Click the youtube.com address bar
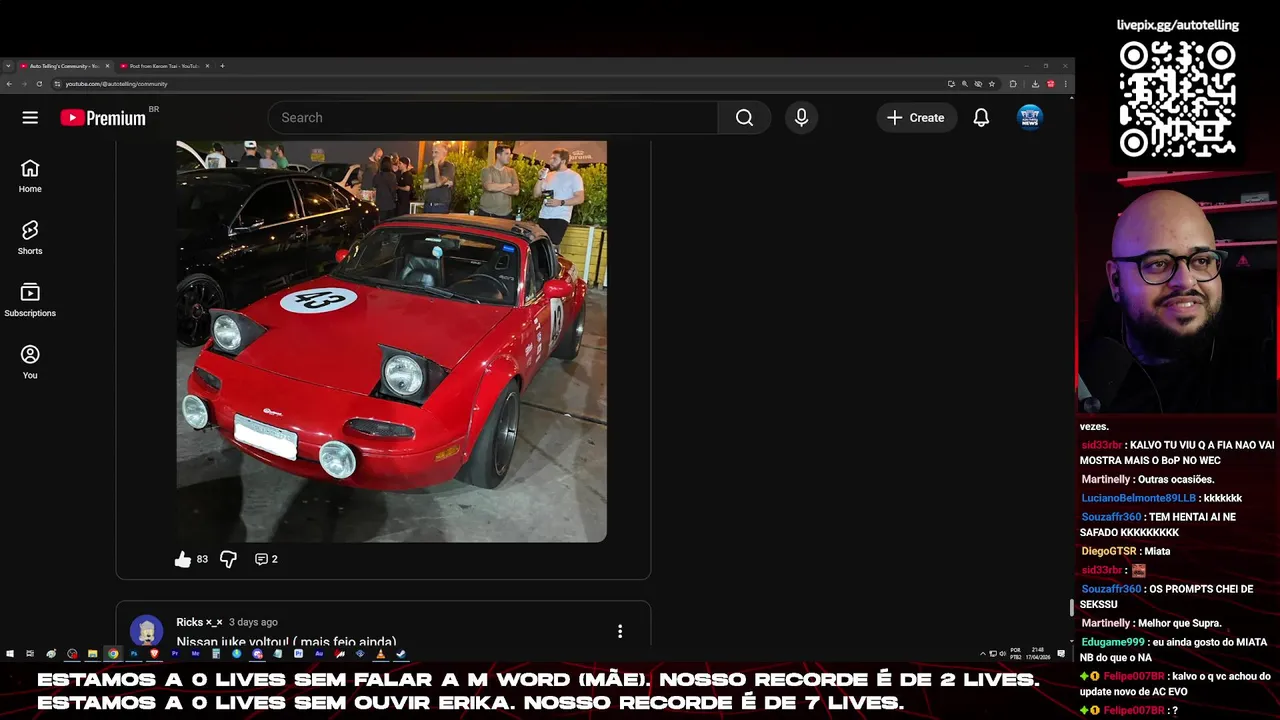1280x720 pixels. 500,84
